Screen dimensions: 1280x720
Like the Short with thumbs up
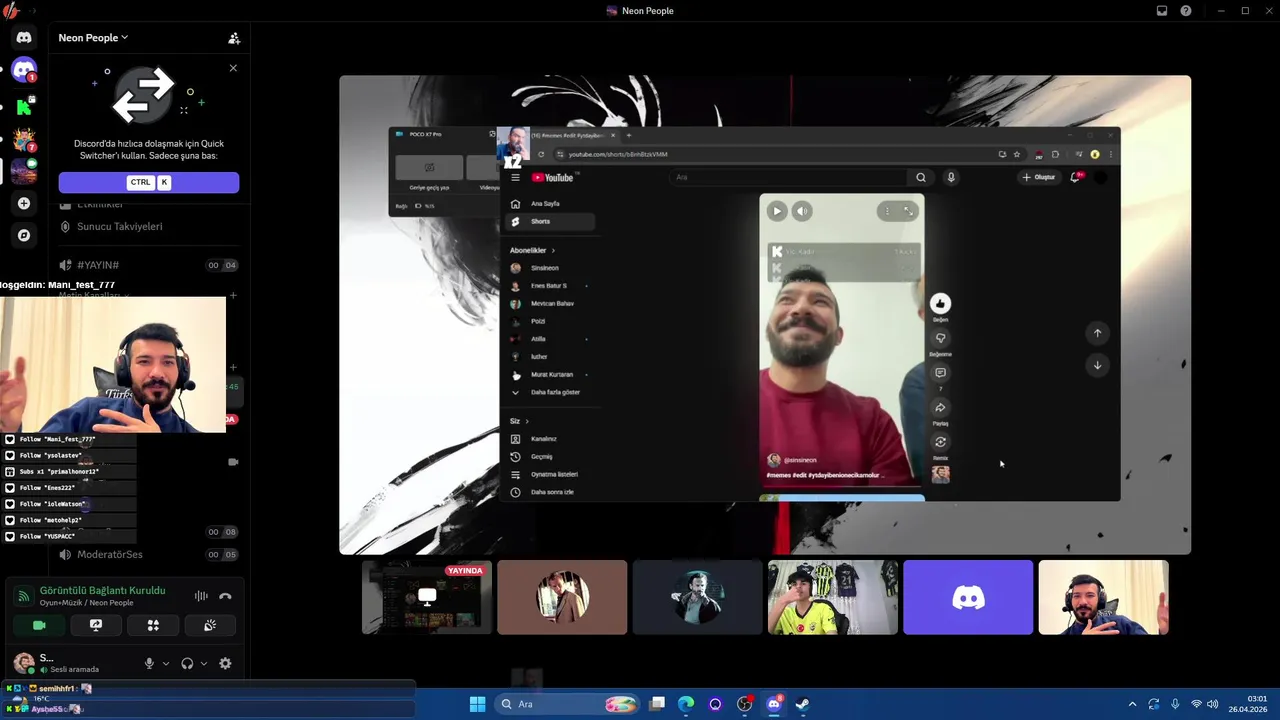click(940, 303)
